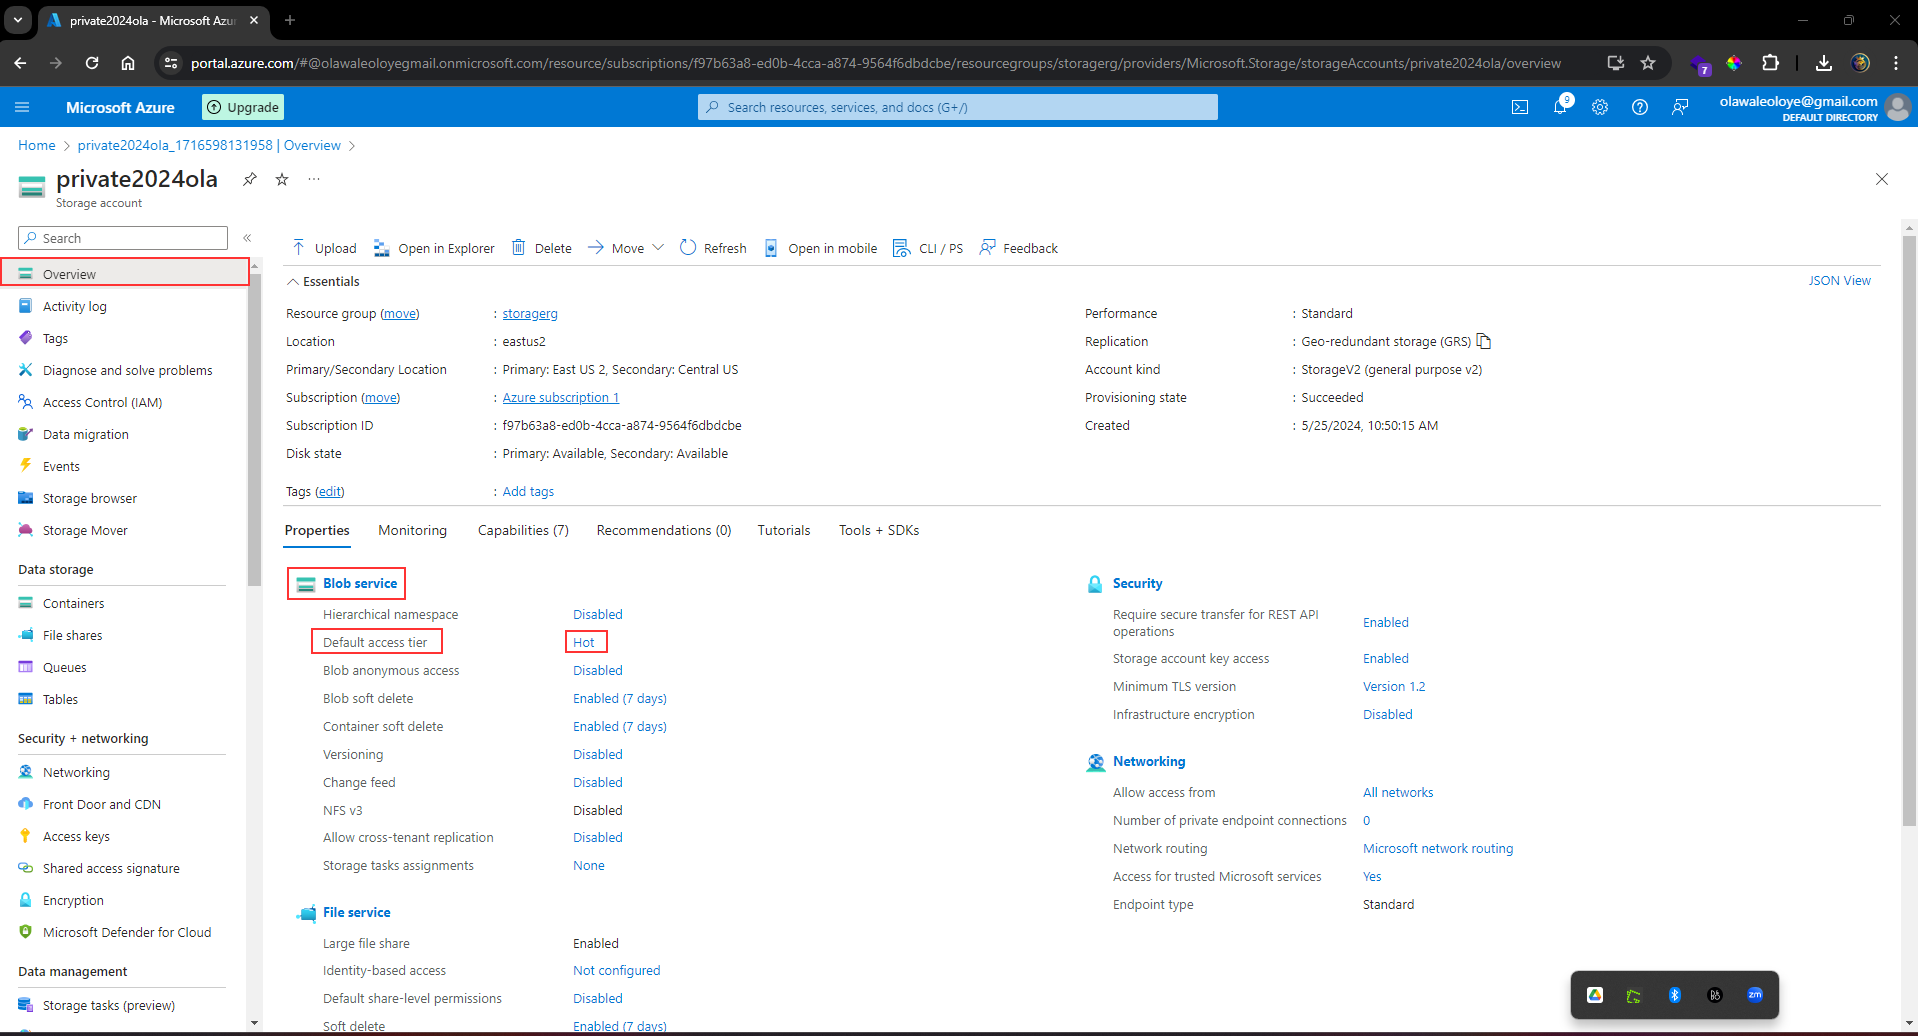This screenshot has height=1036, width=1918.
Task: Open the Tools + SDKs tab
Action: click(x=879, y=531)
